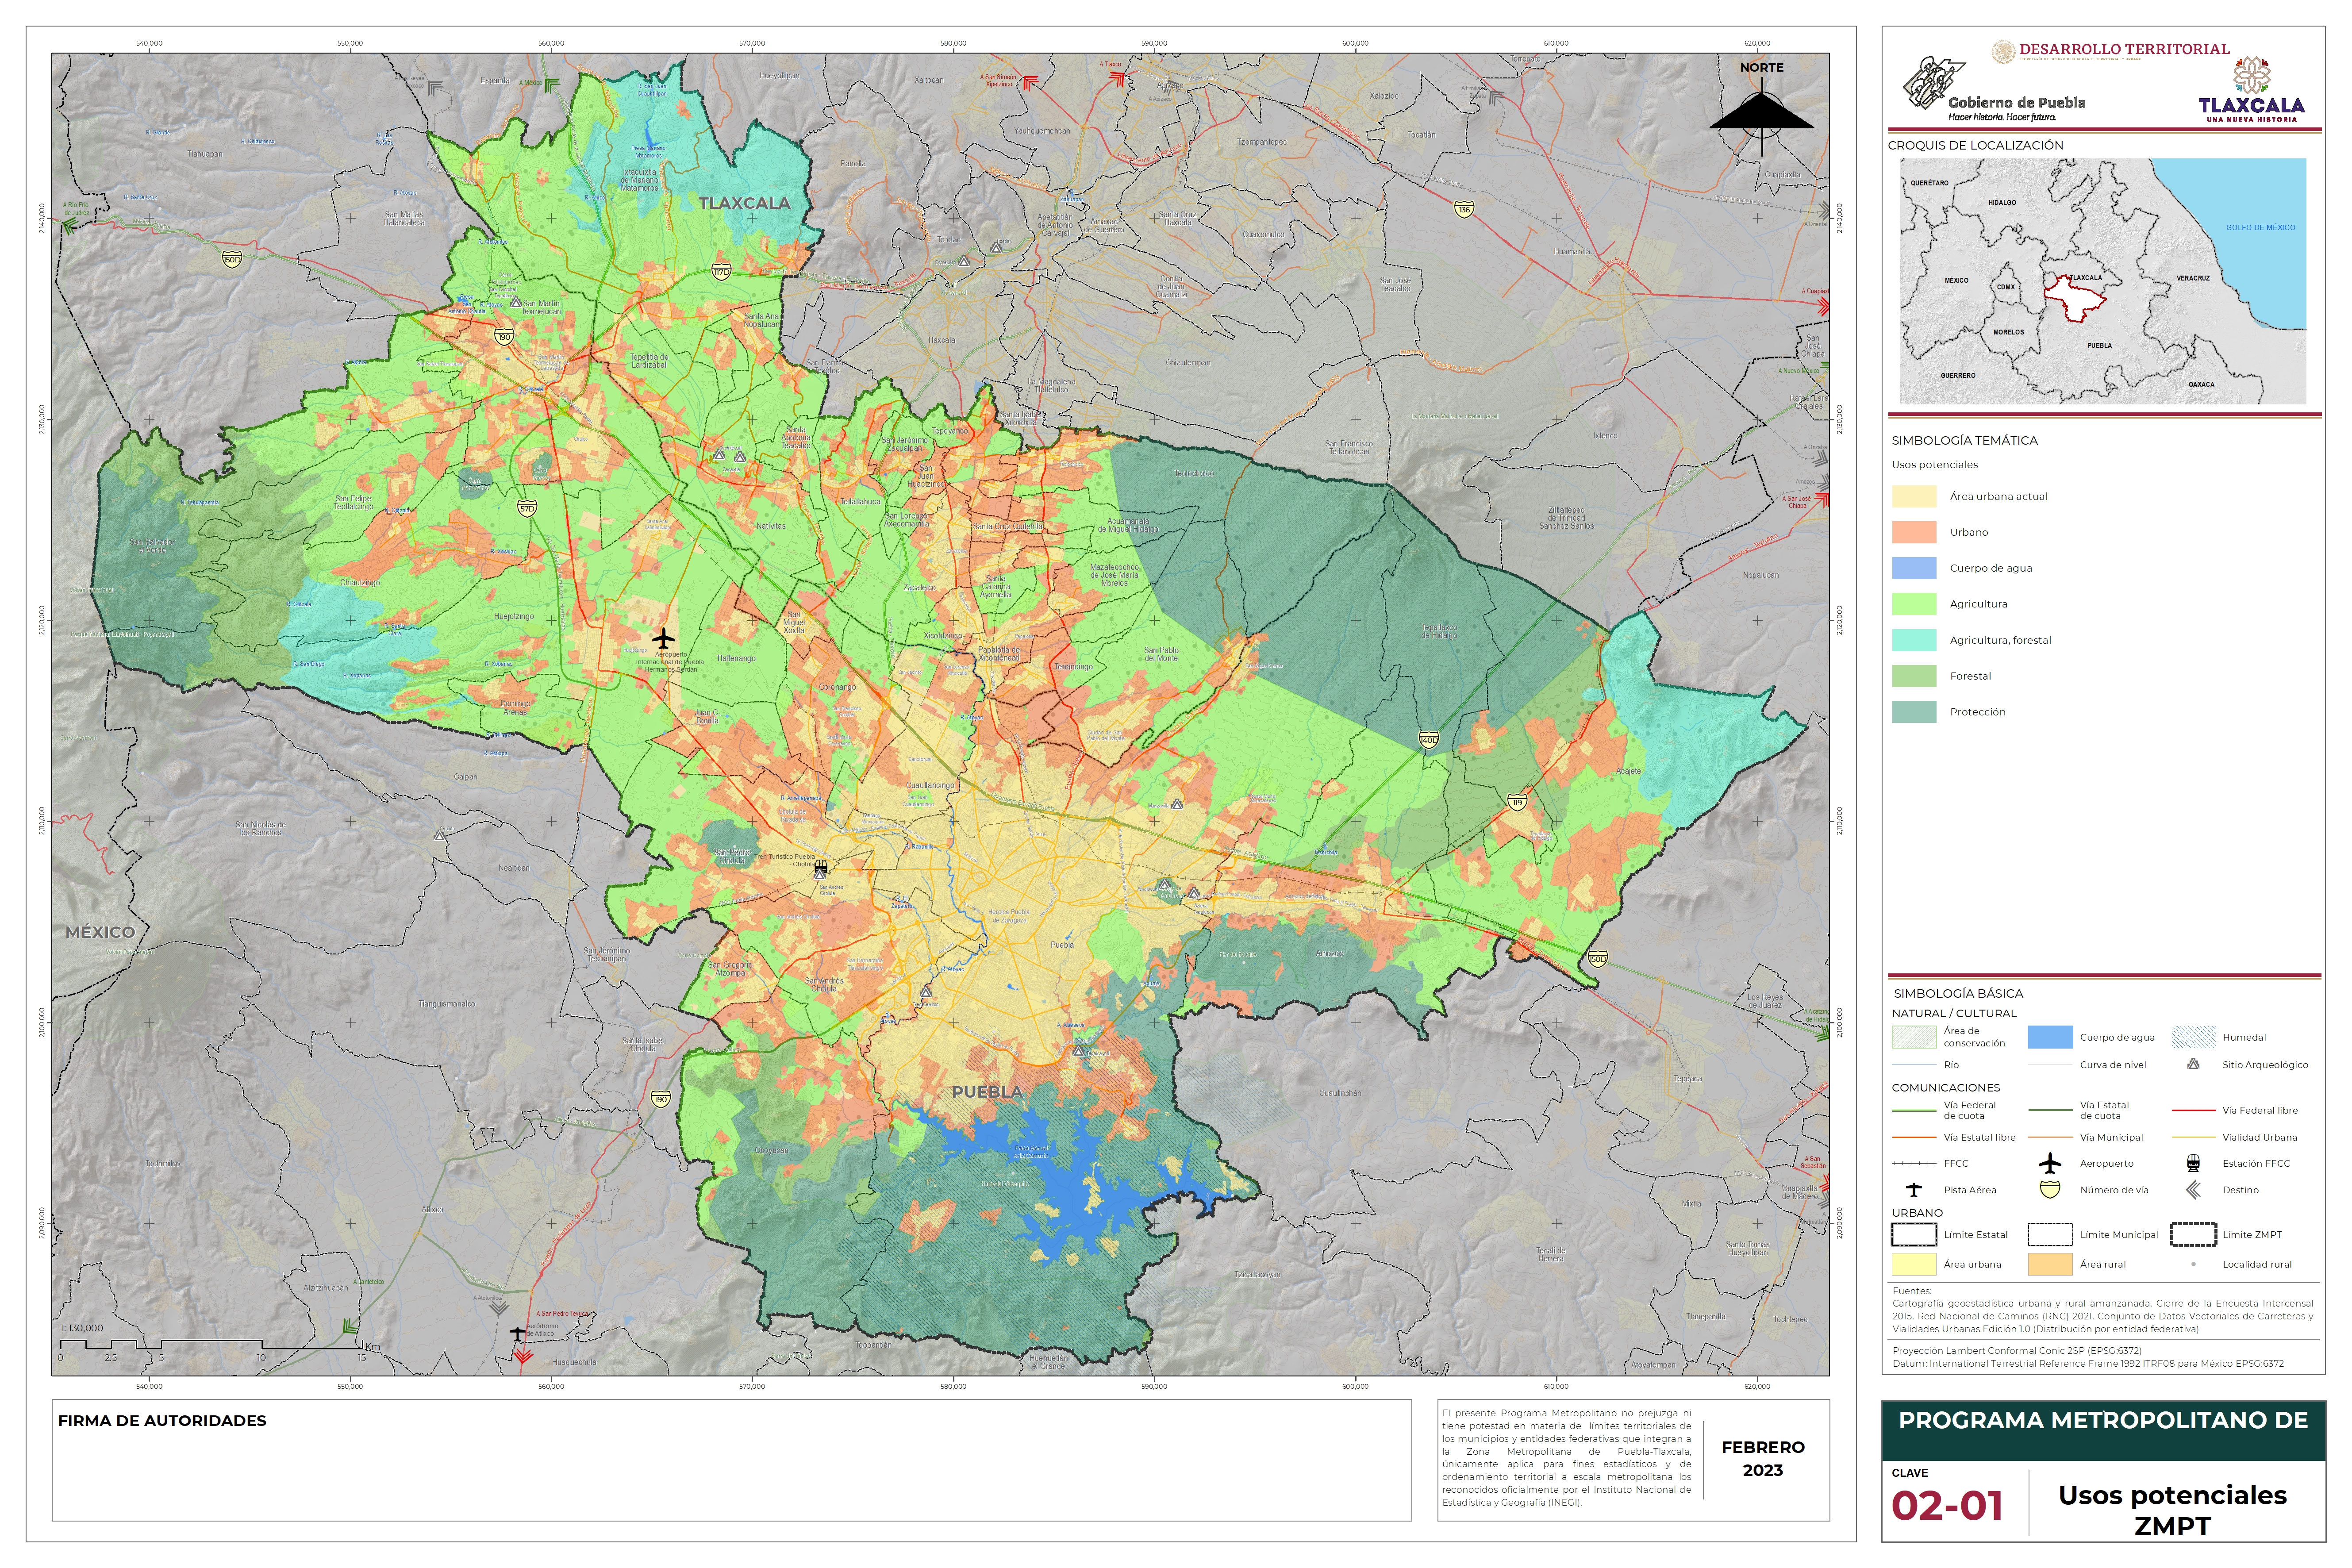
Task: Click the red 02-01 map key number
Action: [1947, 1506]
